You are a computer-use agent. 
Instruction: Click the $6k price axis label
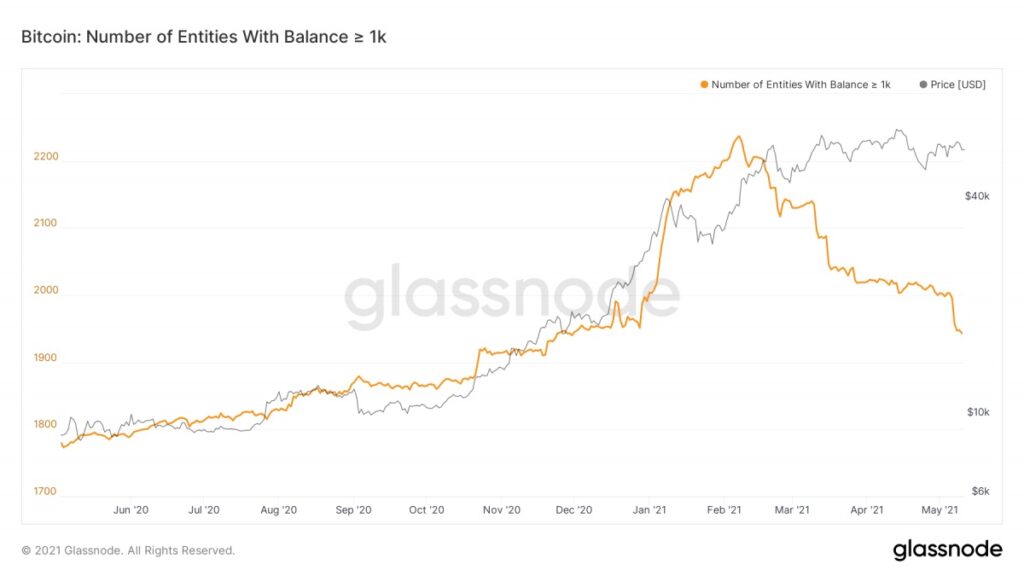980,492
